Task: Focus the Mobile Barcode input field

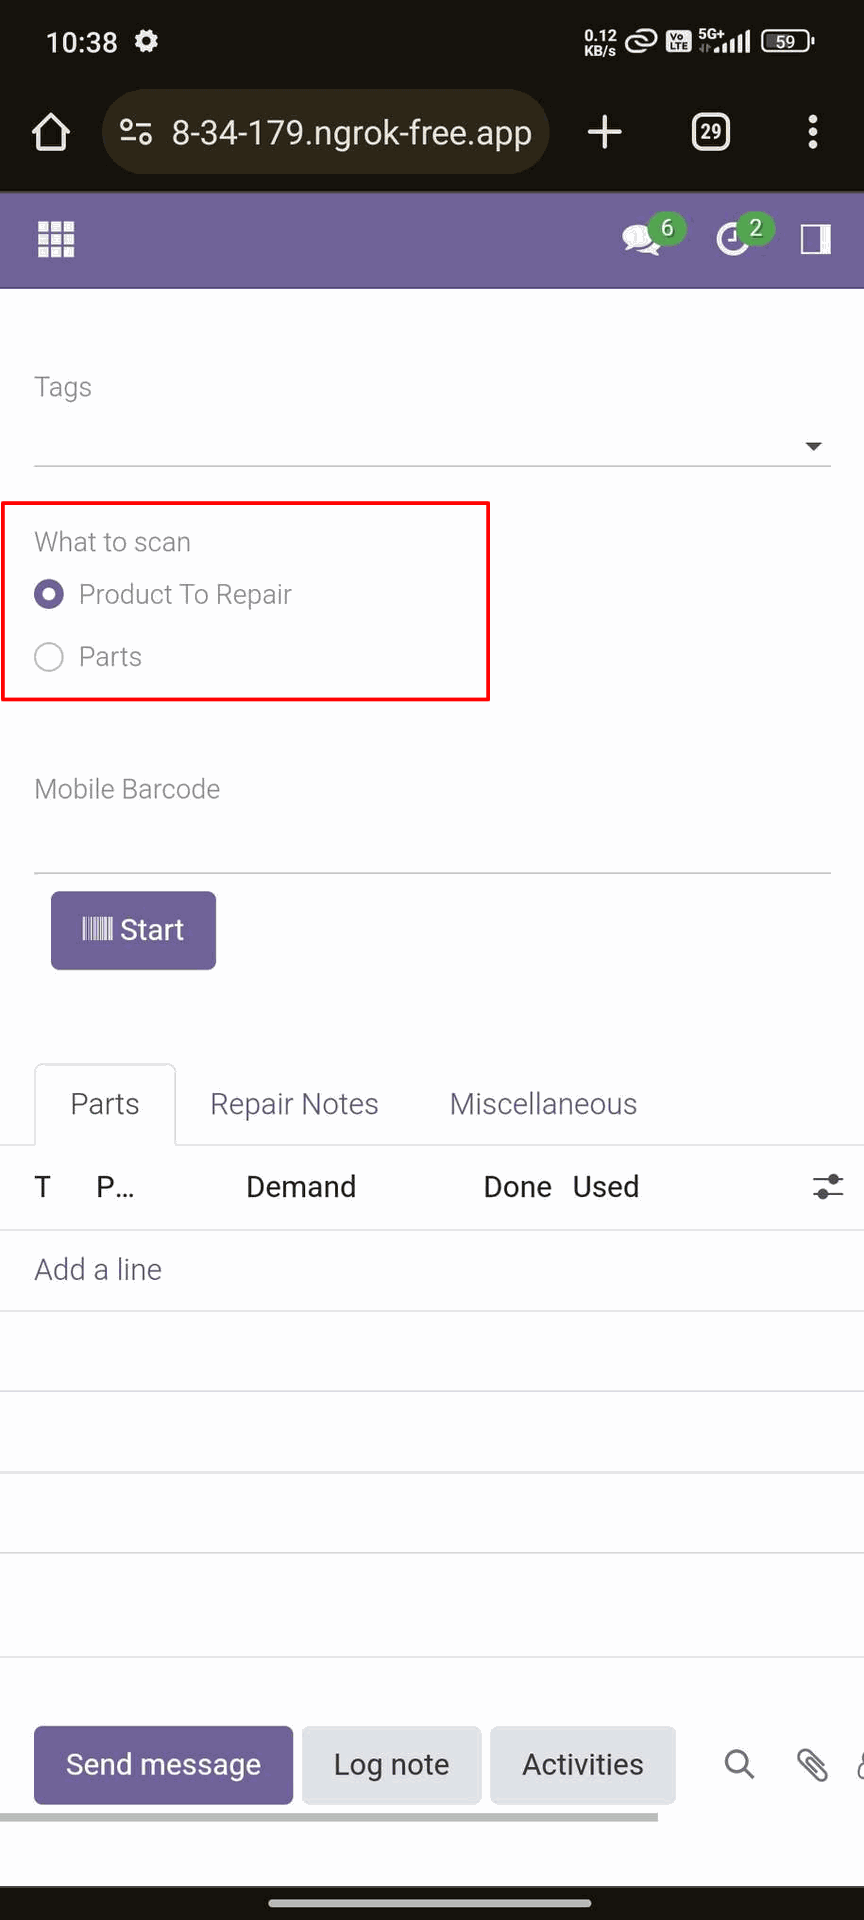Action: 432,843
